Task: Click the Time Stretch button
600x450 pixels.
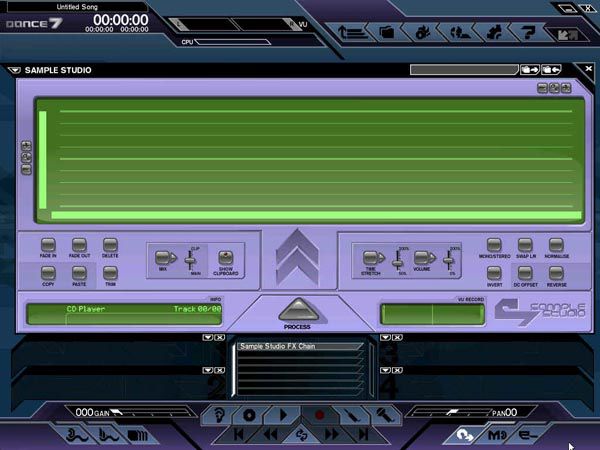Action: pyautogui.click(x=372, y=258)
